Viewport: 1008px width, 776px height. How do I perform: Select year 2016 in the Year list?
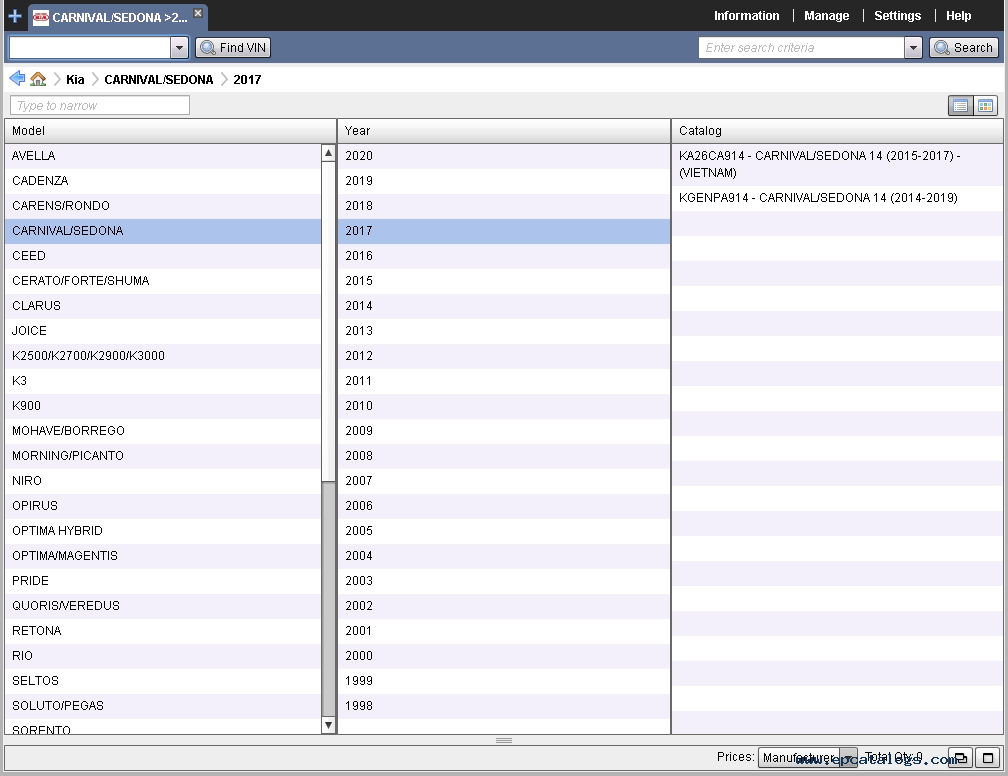(504, 256)
